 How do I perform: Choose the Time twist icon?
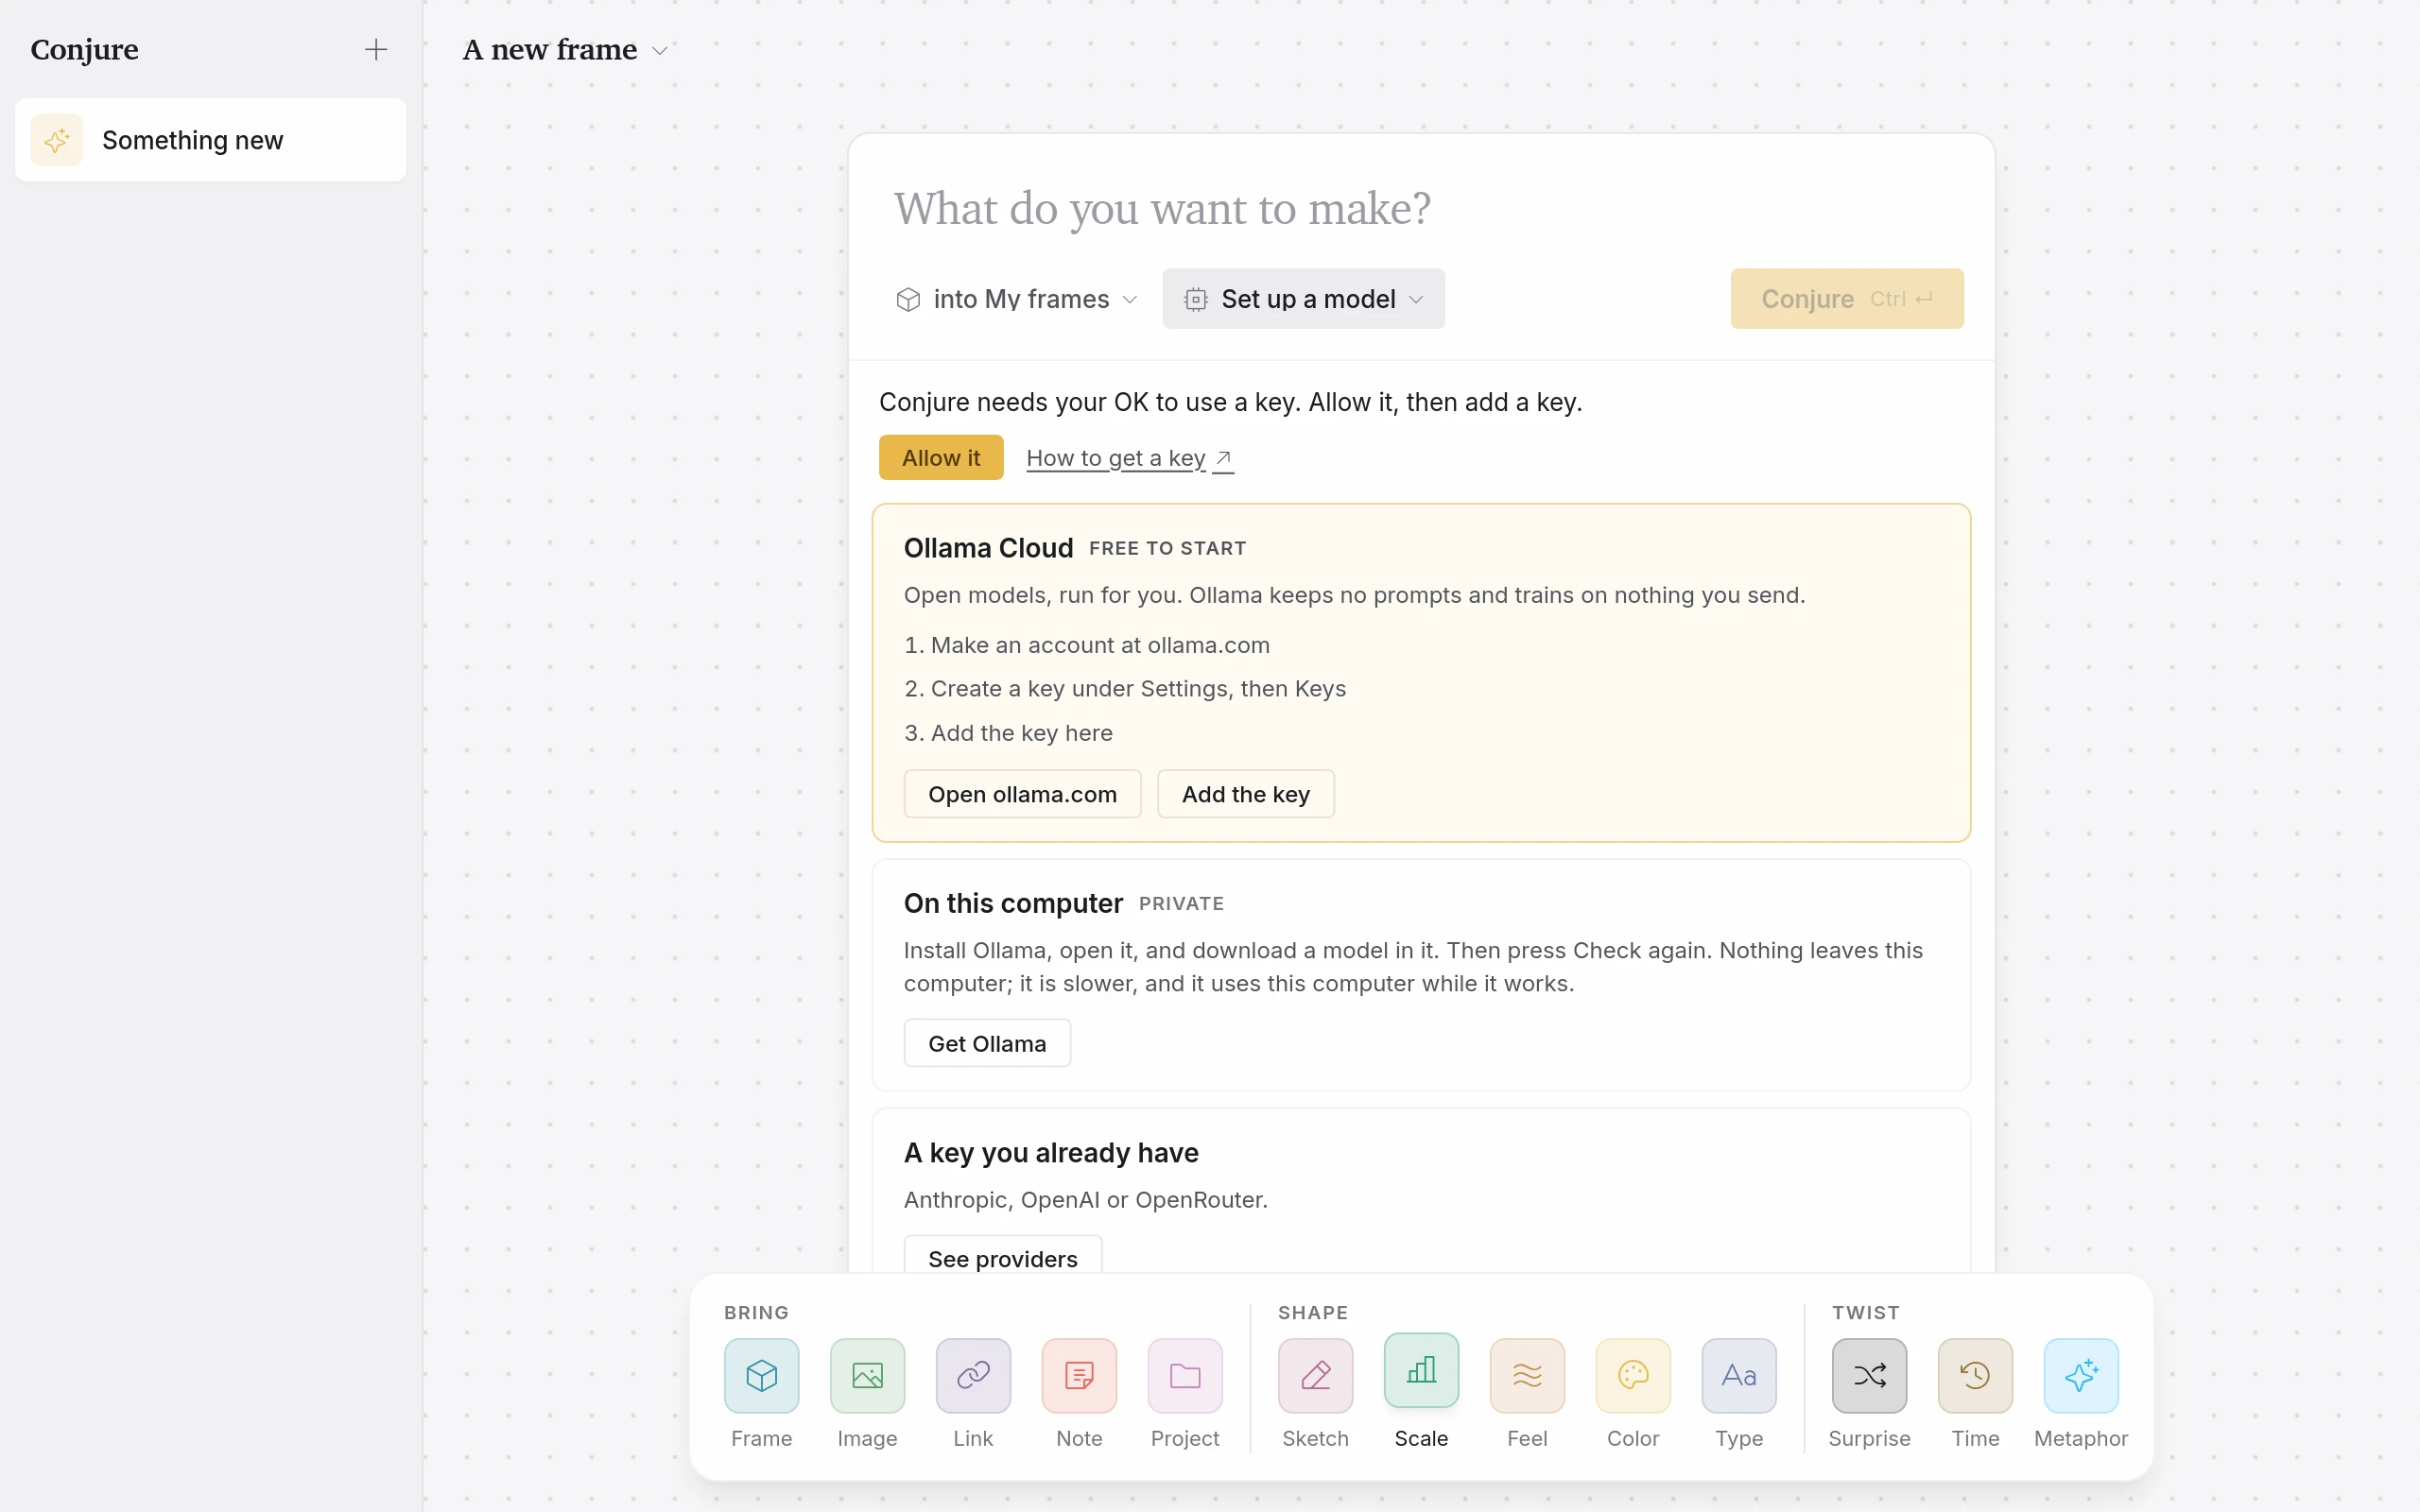click(x=1975, y=1375)
